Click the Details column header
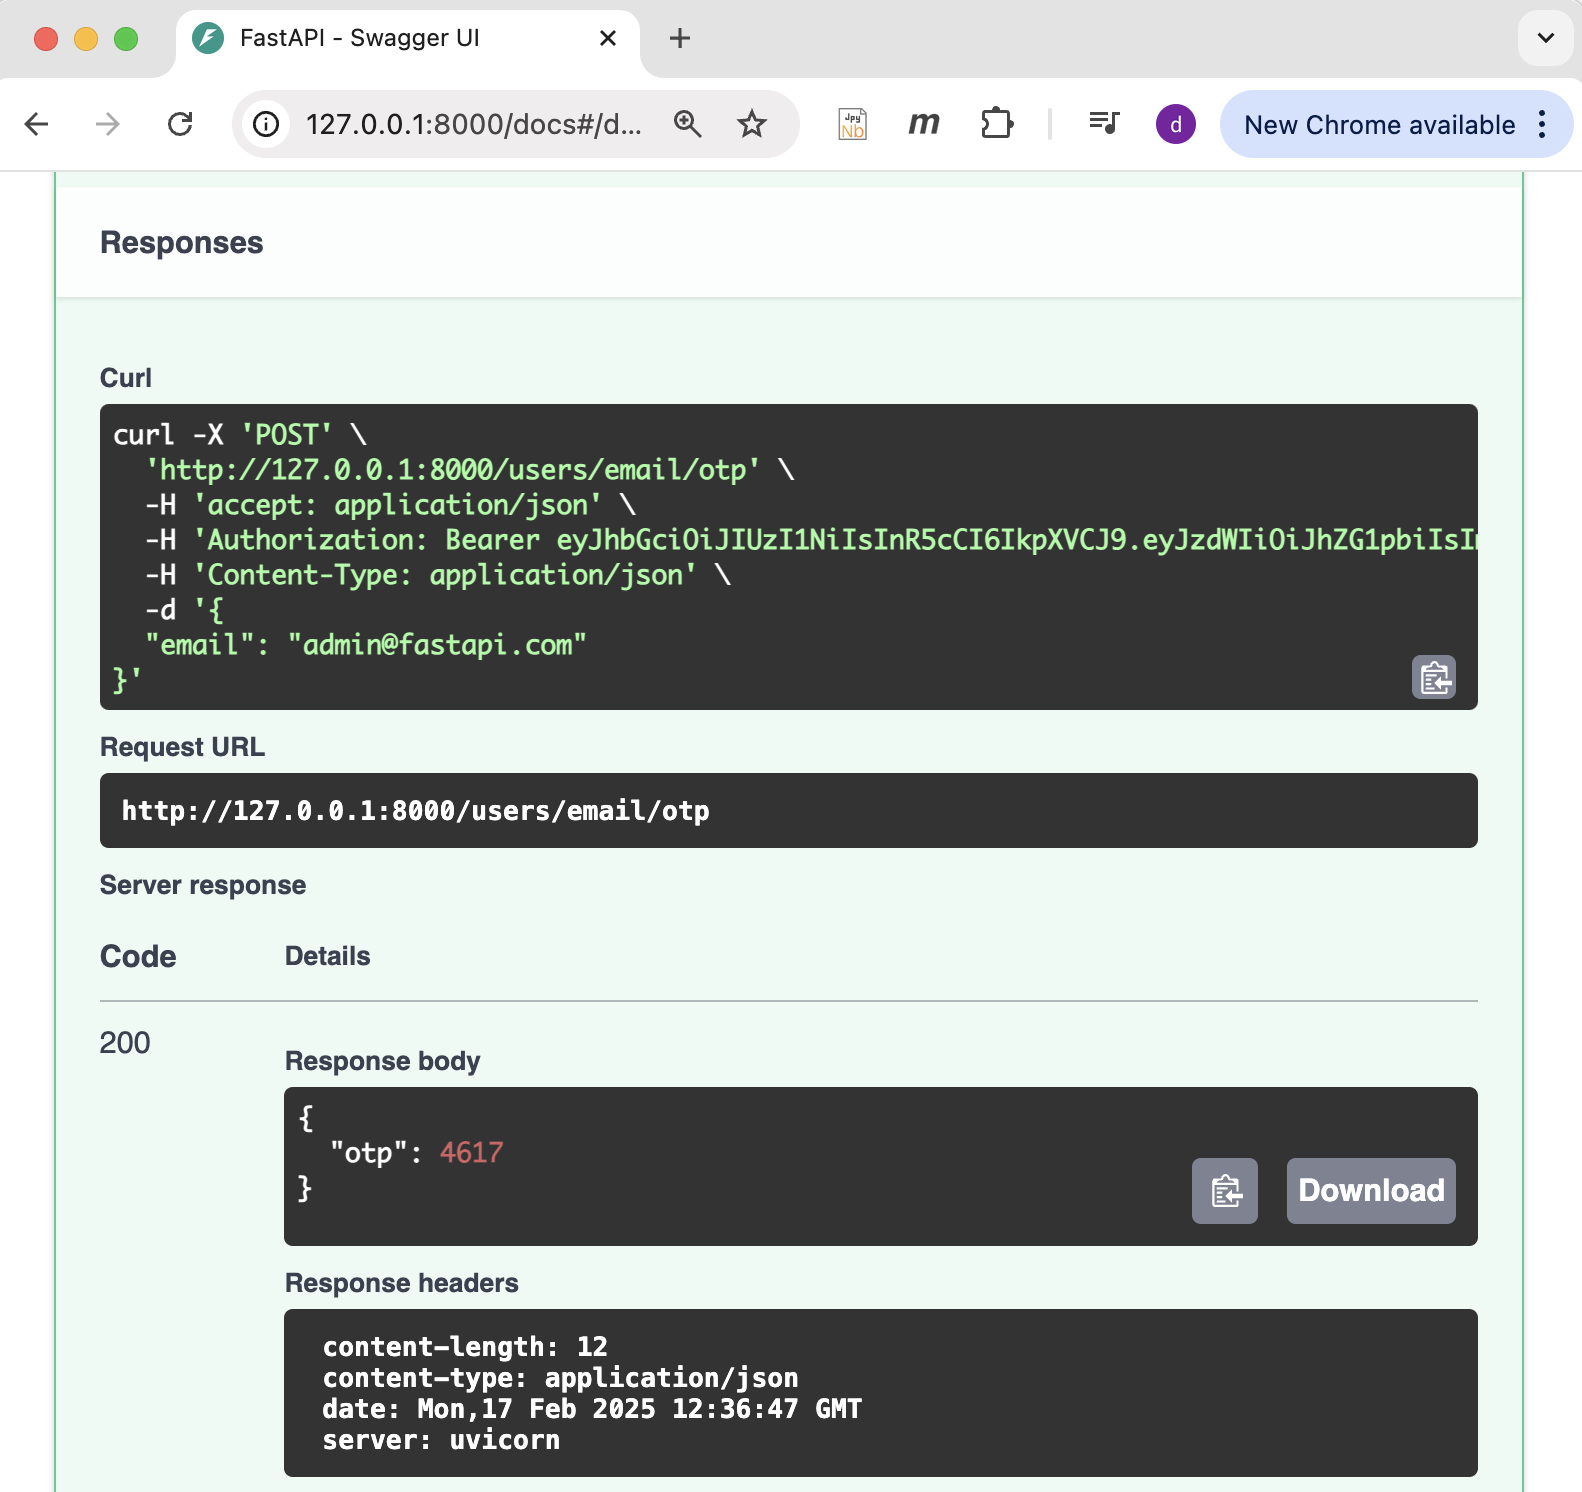1582x1492 pixels. tap(328, 956)
